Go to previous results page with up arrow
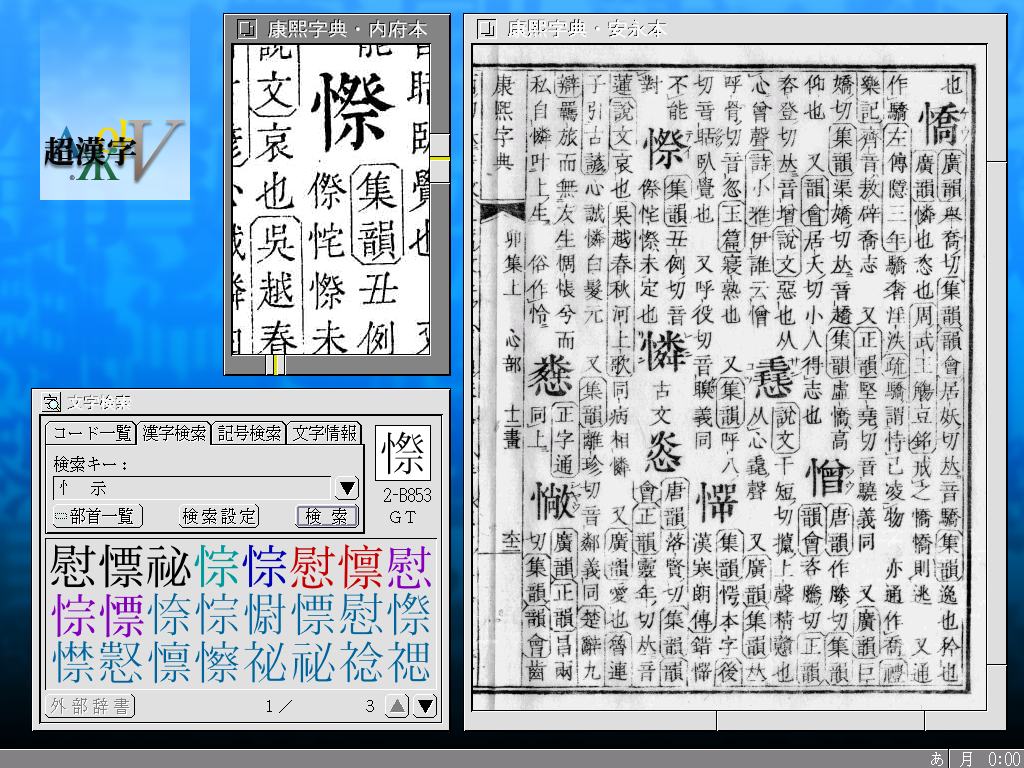Screen dimensions: 1024x768 397,706
